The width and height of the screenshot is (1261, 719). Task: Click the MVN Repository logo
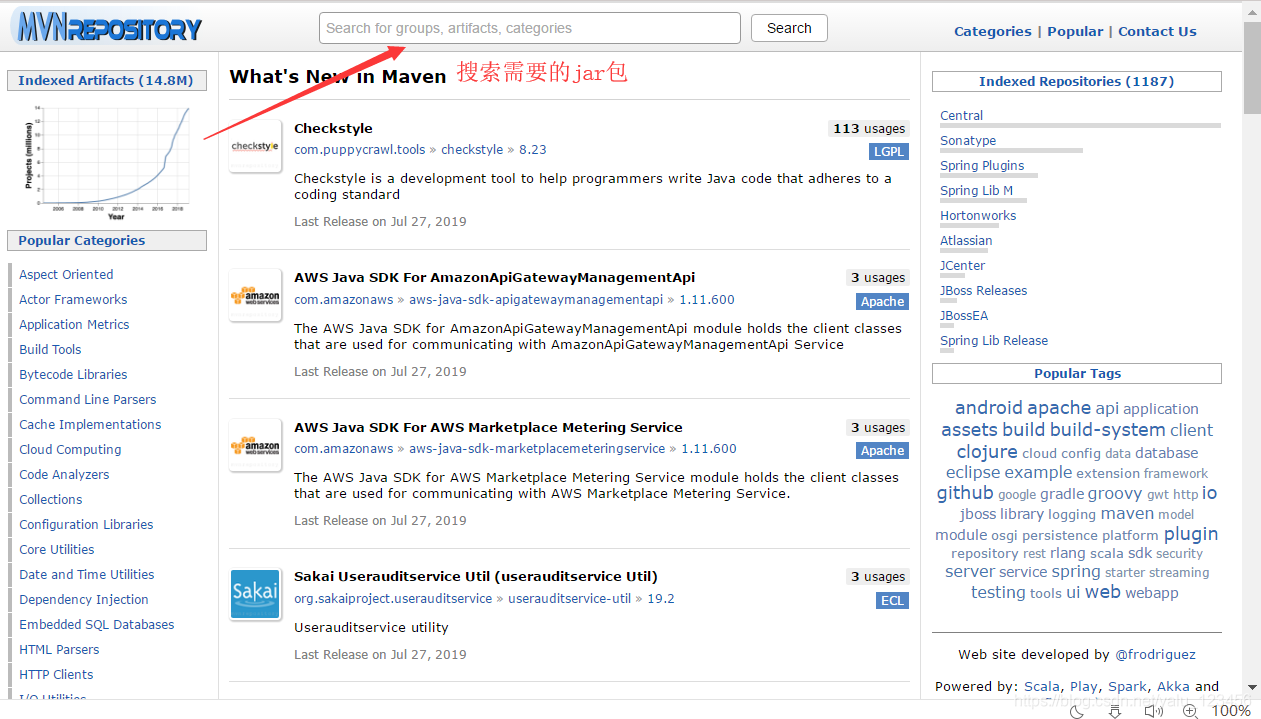[108, 26]
